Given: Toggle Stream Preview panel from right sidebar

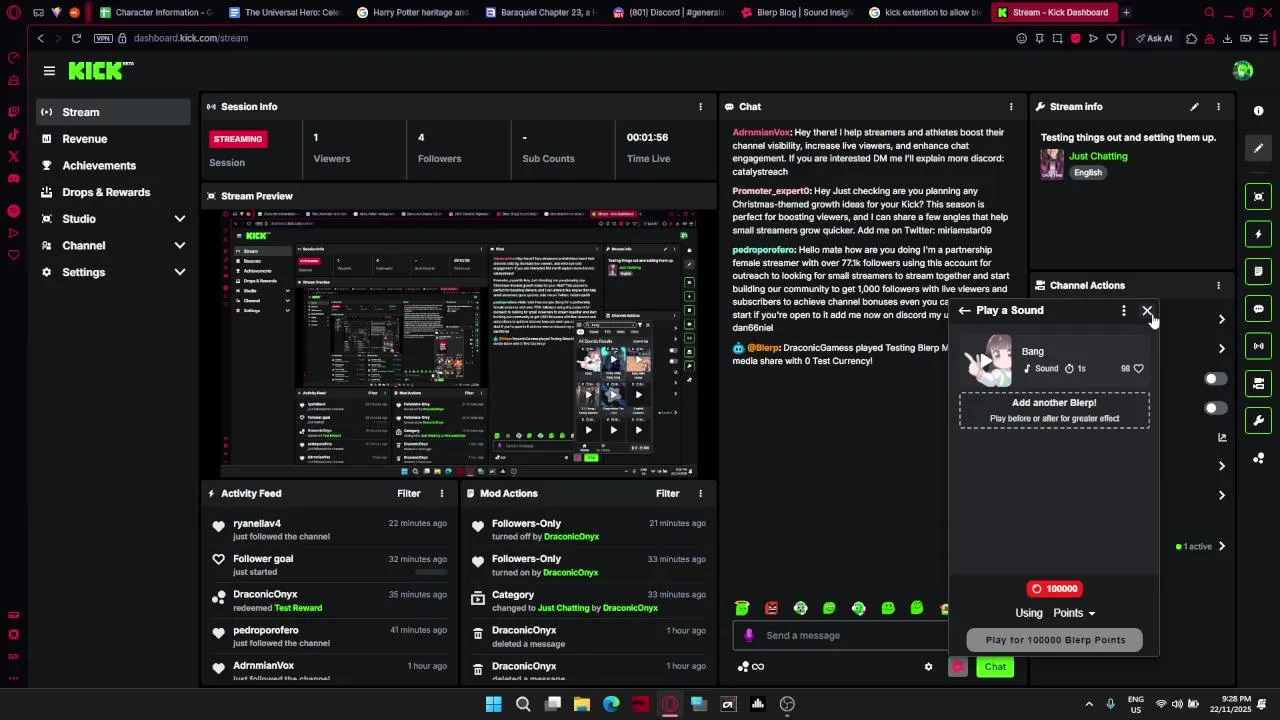Looking at the screenshot, I should coord(1259,196).
